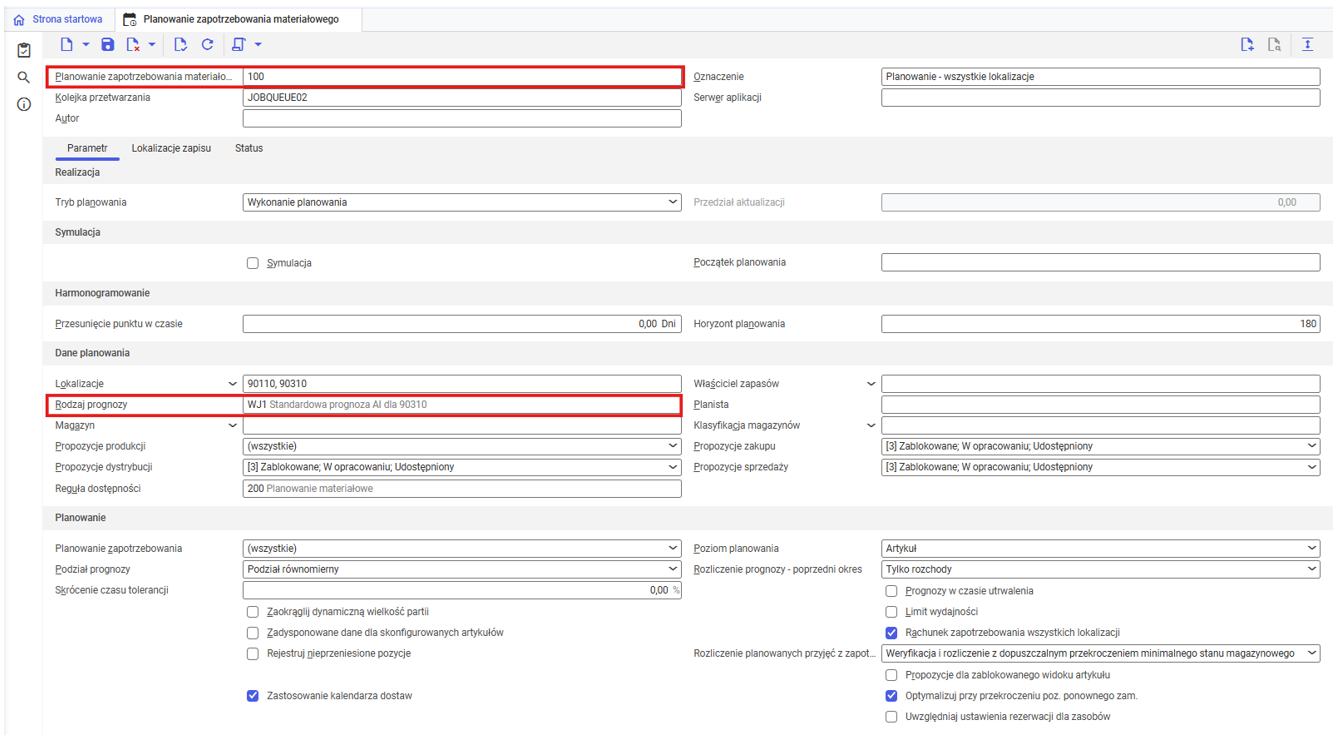Expand the Lokalizacje label chevron

(233, 384)
